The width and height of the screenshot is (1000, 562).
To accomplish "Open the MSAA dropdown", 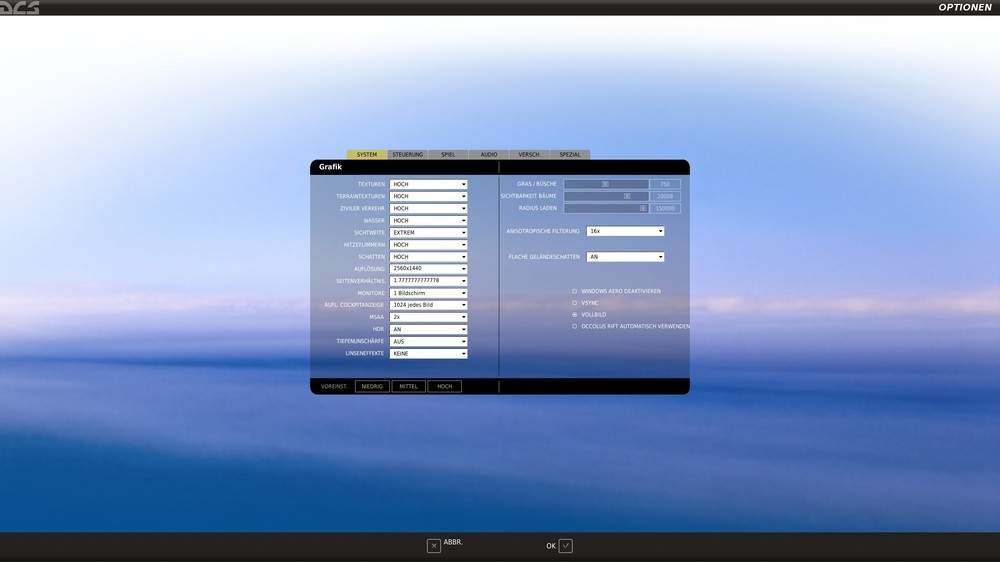I will [x=429, y=317].
